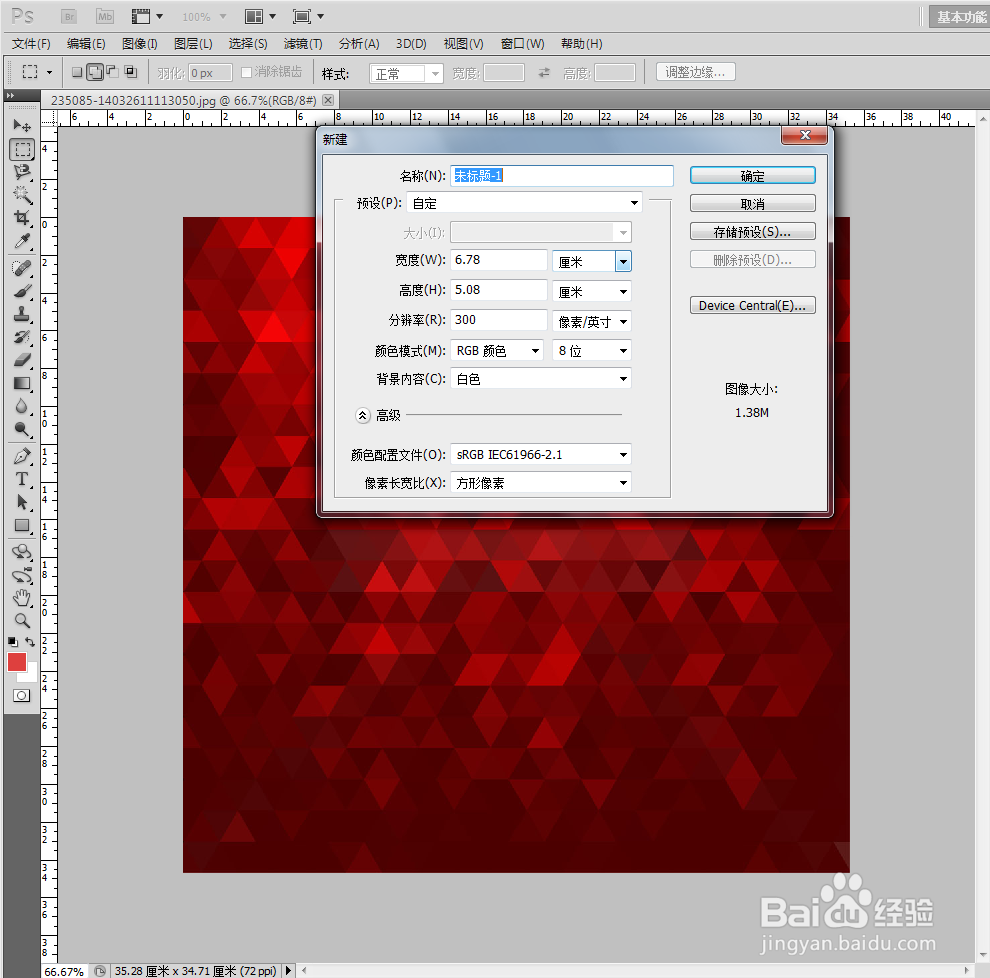Image resolution: width=990 pixels, height=978 pixels.
Task: Click the 基本功能 workspace button
Action: [x=961, y=17]
